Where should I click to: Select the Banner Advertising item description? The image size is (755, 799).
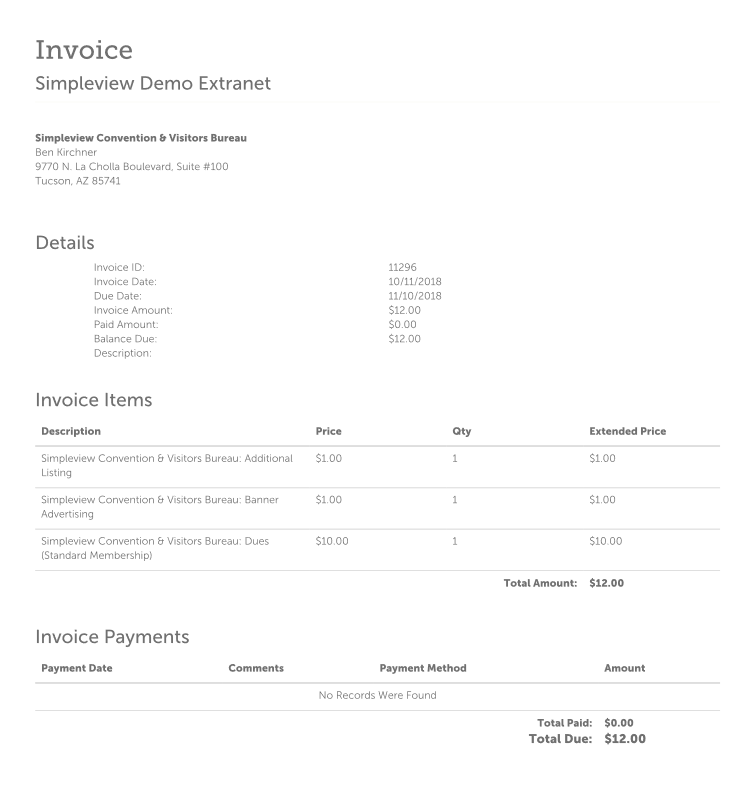tap(160, 507)
